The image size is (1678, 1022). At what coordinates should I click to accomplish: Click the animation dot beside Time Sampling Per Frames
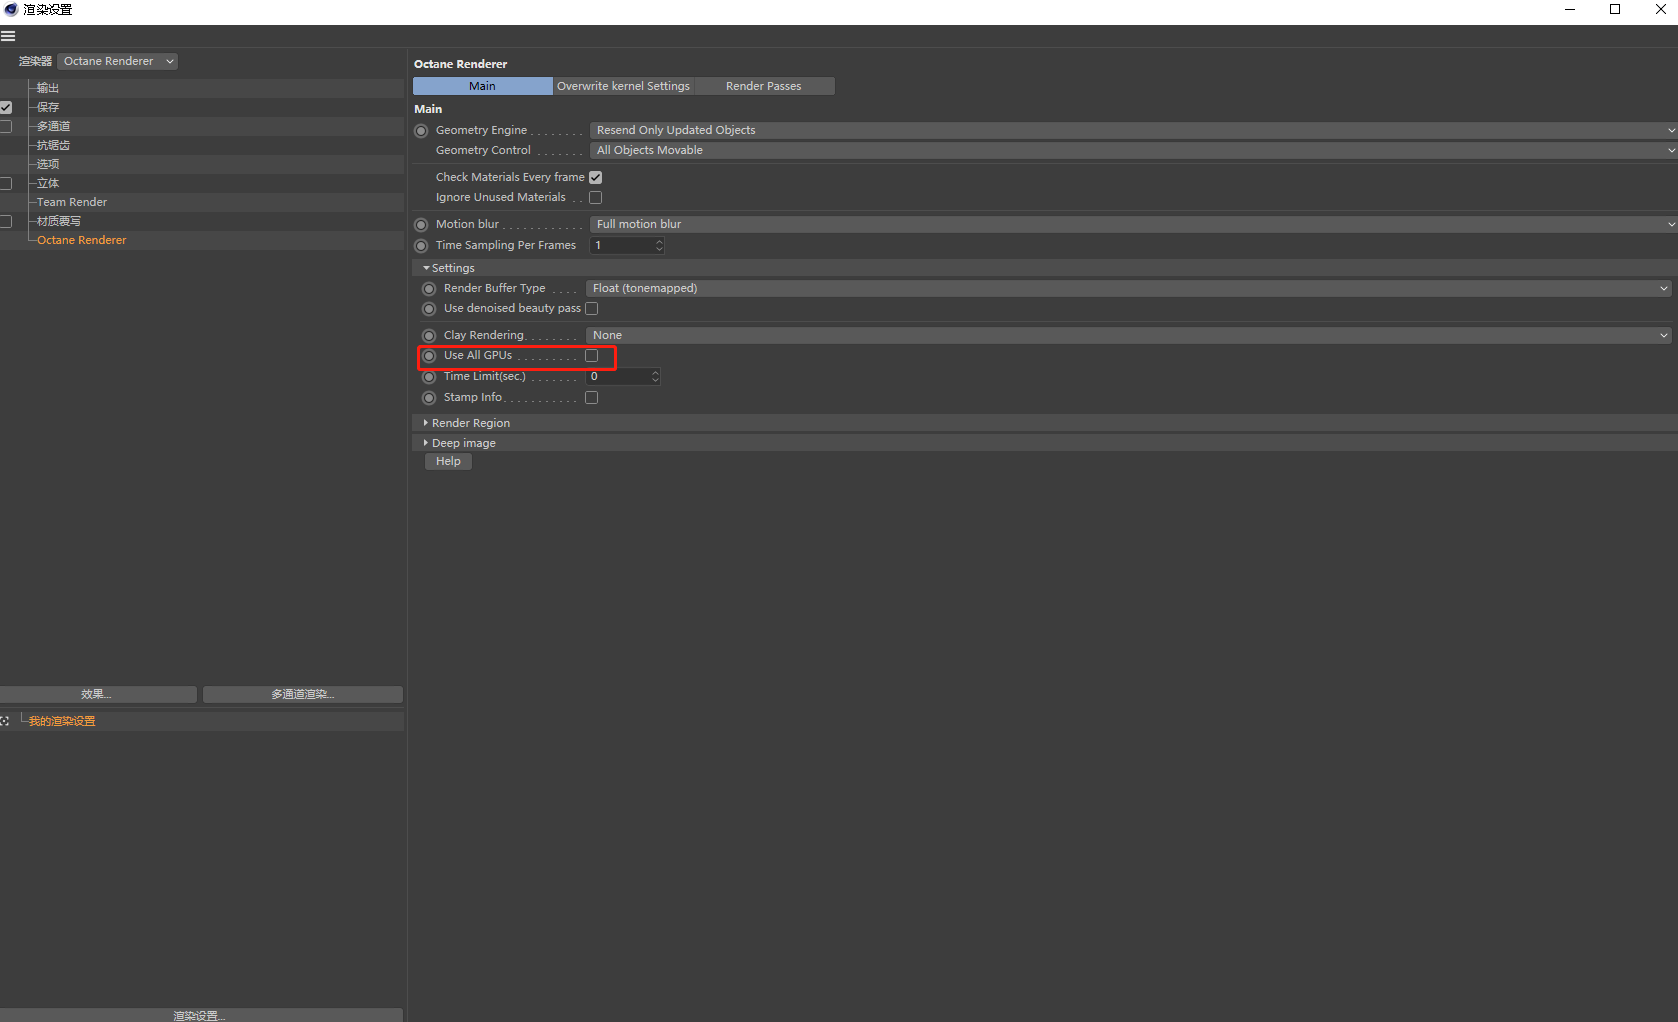pos(421,246)
